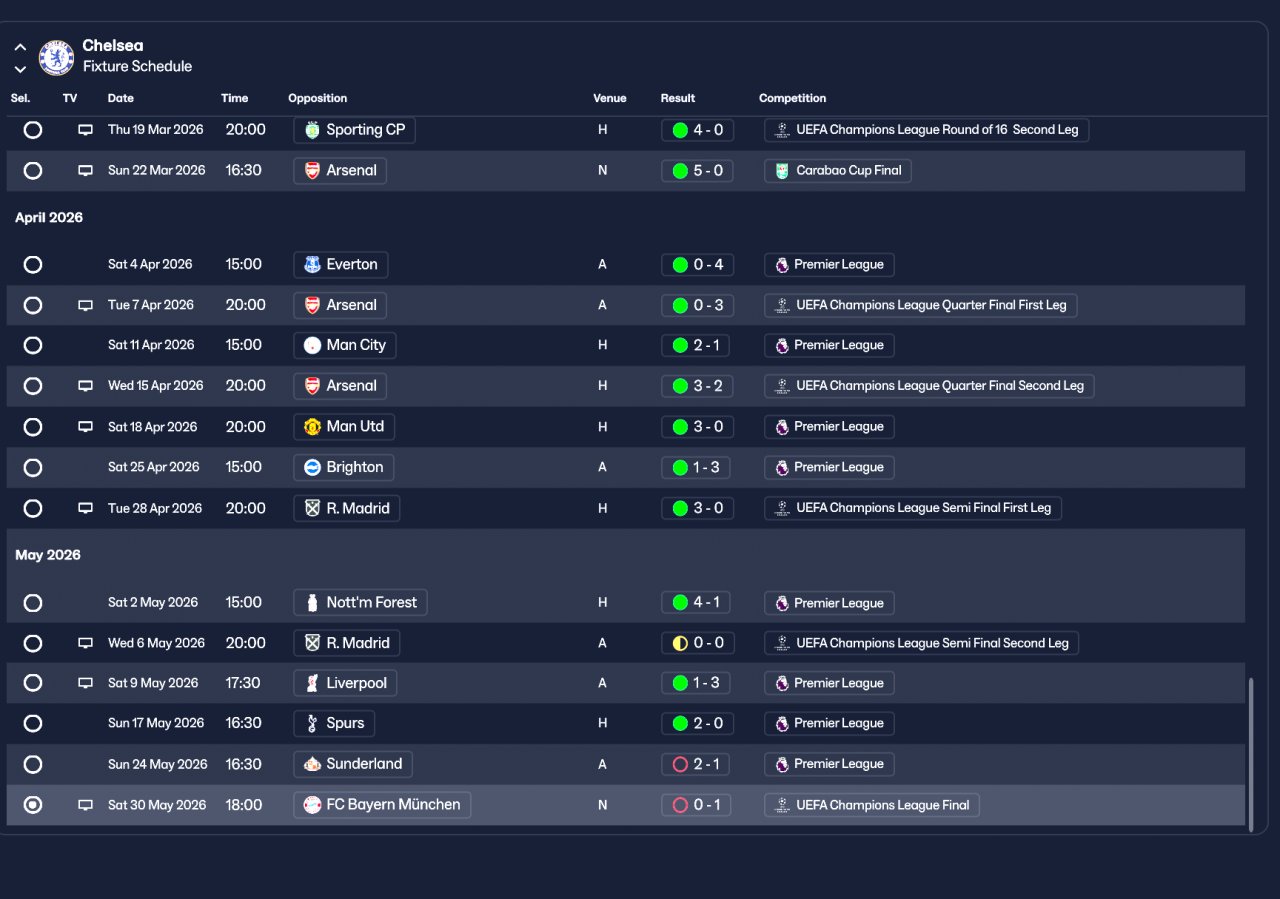Open the 0 - 0 draw result at R. Madrid
Viewport: 1280px width, 899px height.
tap(697, 643)
